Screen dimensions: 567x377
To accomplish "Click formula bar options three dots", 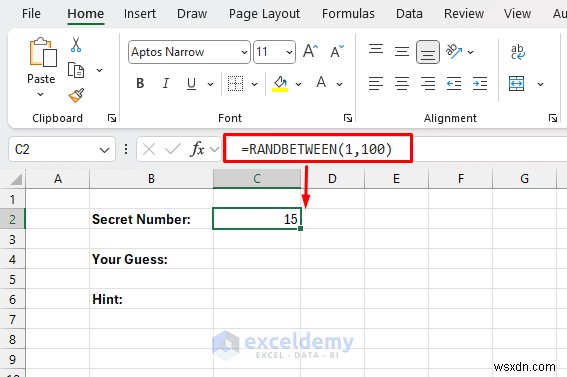I will (x=126, y=149).
